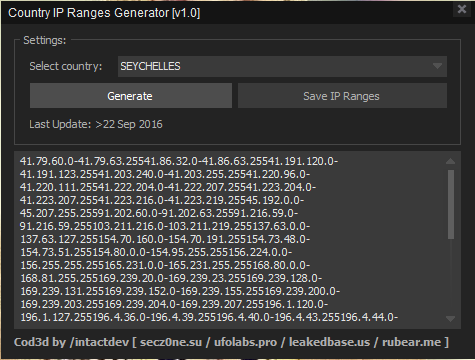This screenshot has width=475, height=360.
Task: Click the IP line starting '156.255.255.255'
Action: (165, 265)
